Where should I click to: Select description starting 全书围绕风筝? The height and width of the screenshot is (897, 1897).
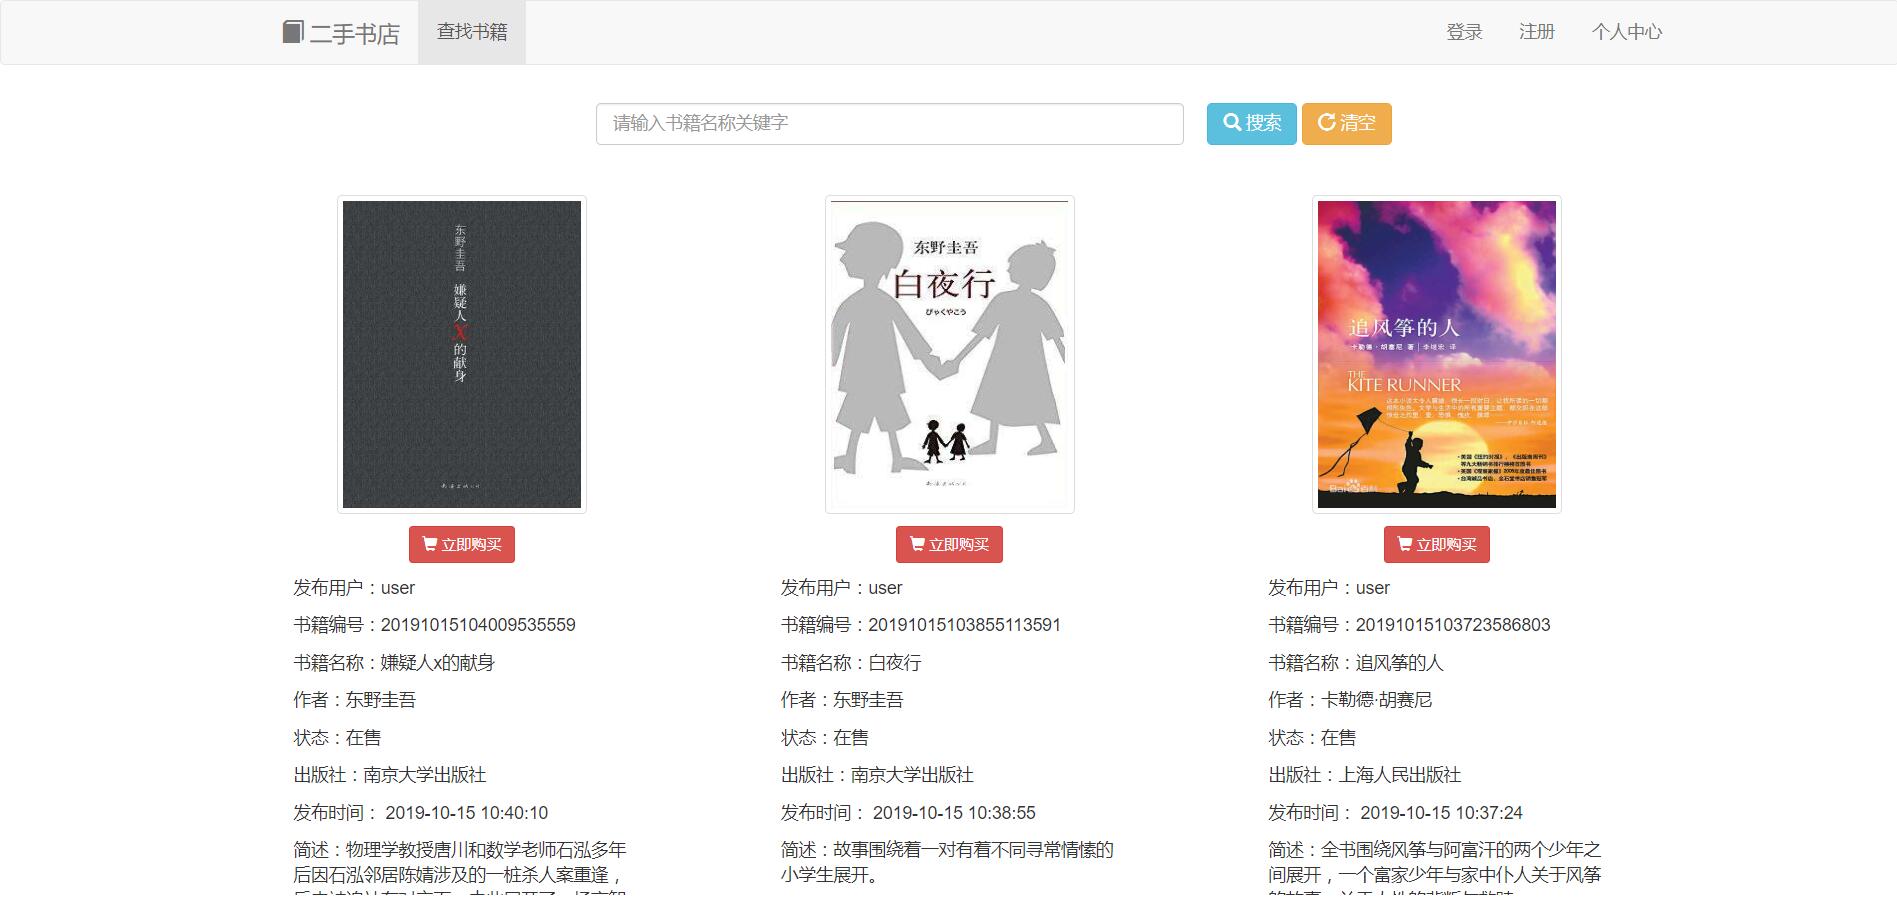[x=1435, y=867]
